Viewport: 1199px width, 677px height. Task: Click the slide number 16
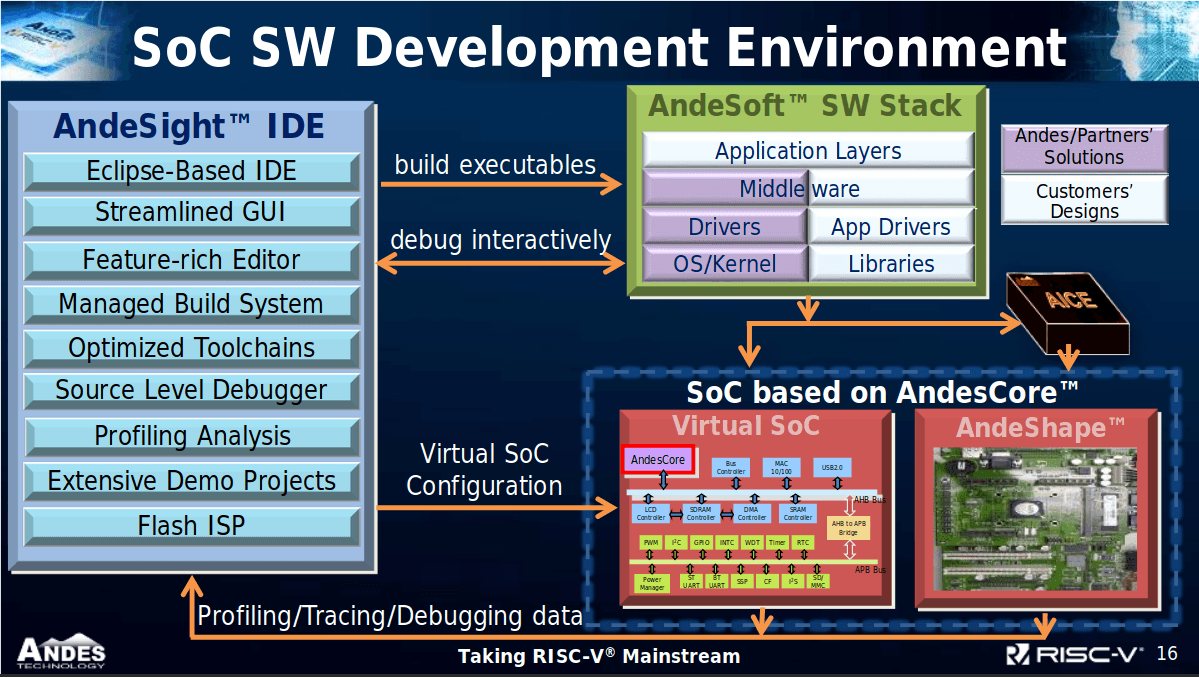[1168, 653]
